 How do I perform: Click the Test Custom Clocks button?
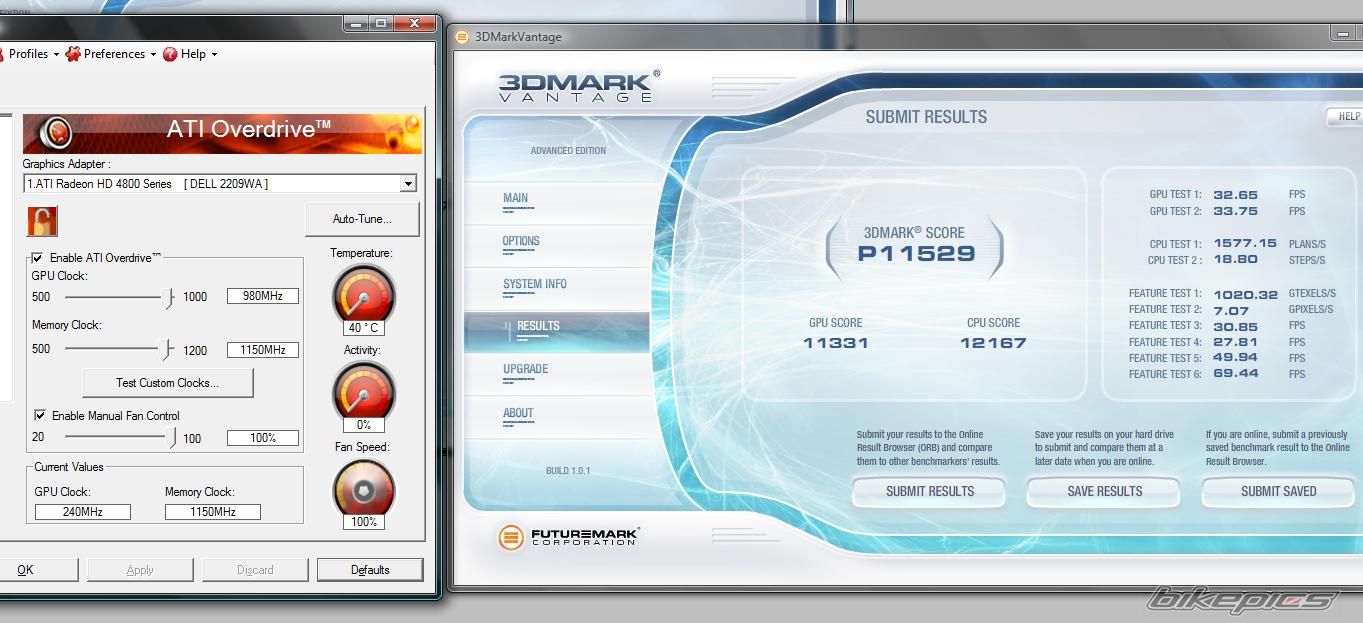point(167,383)
